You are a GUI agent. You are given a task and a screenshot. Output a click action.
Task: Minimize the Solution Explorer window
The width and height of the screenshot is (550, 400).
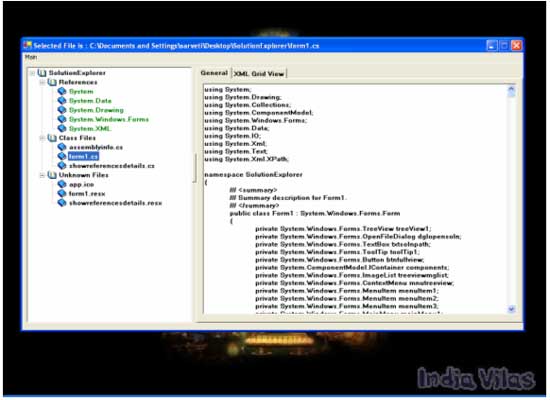coord(492,45)
